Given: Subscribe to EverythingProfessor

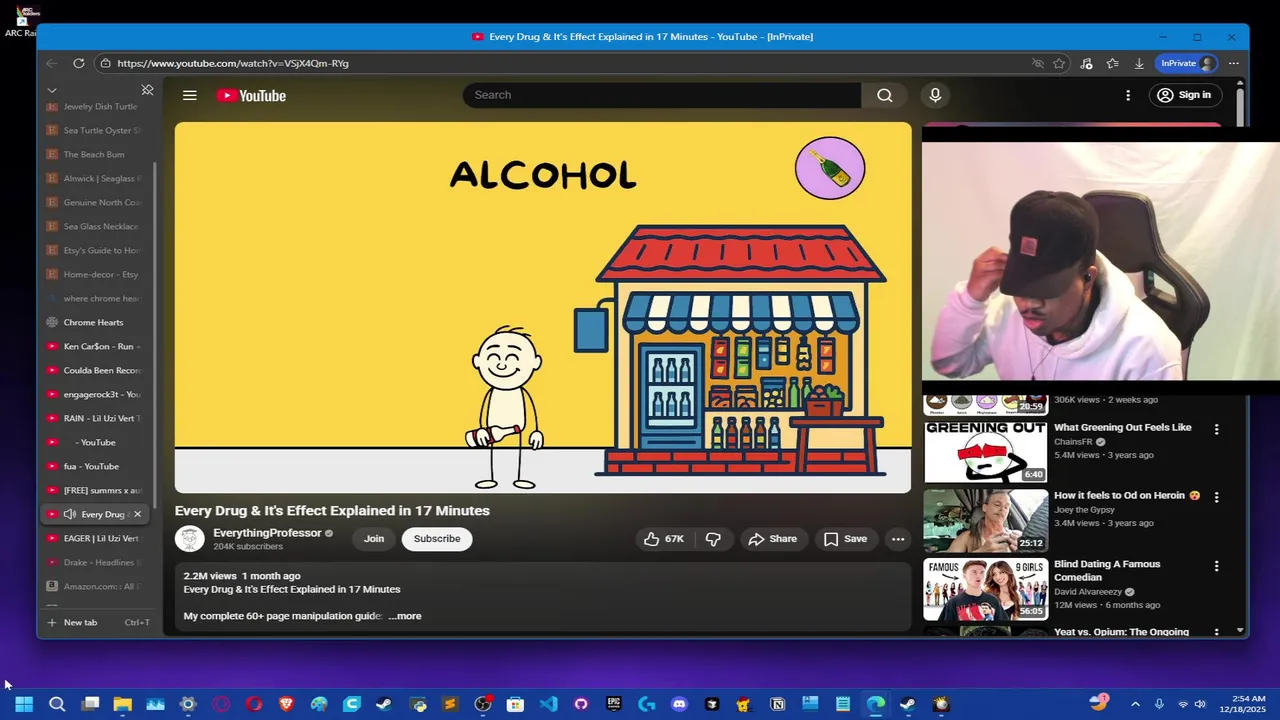Looking at the screenshot, I should pos(437,539).
